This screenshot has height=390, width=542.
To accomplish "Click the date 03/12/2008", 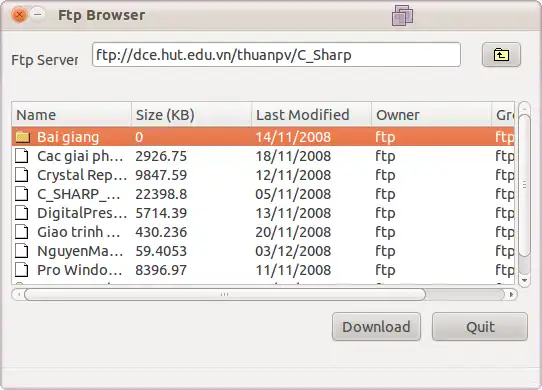I will pyautogui.click(x=293, y=251).
